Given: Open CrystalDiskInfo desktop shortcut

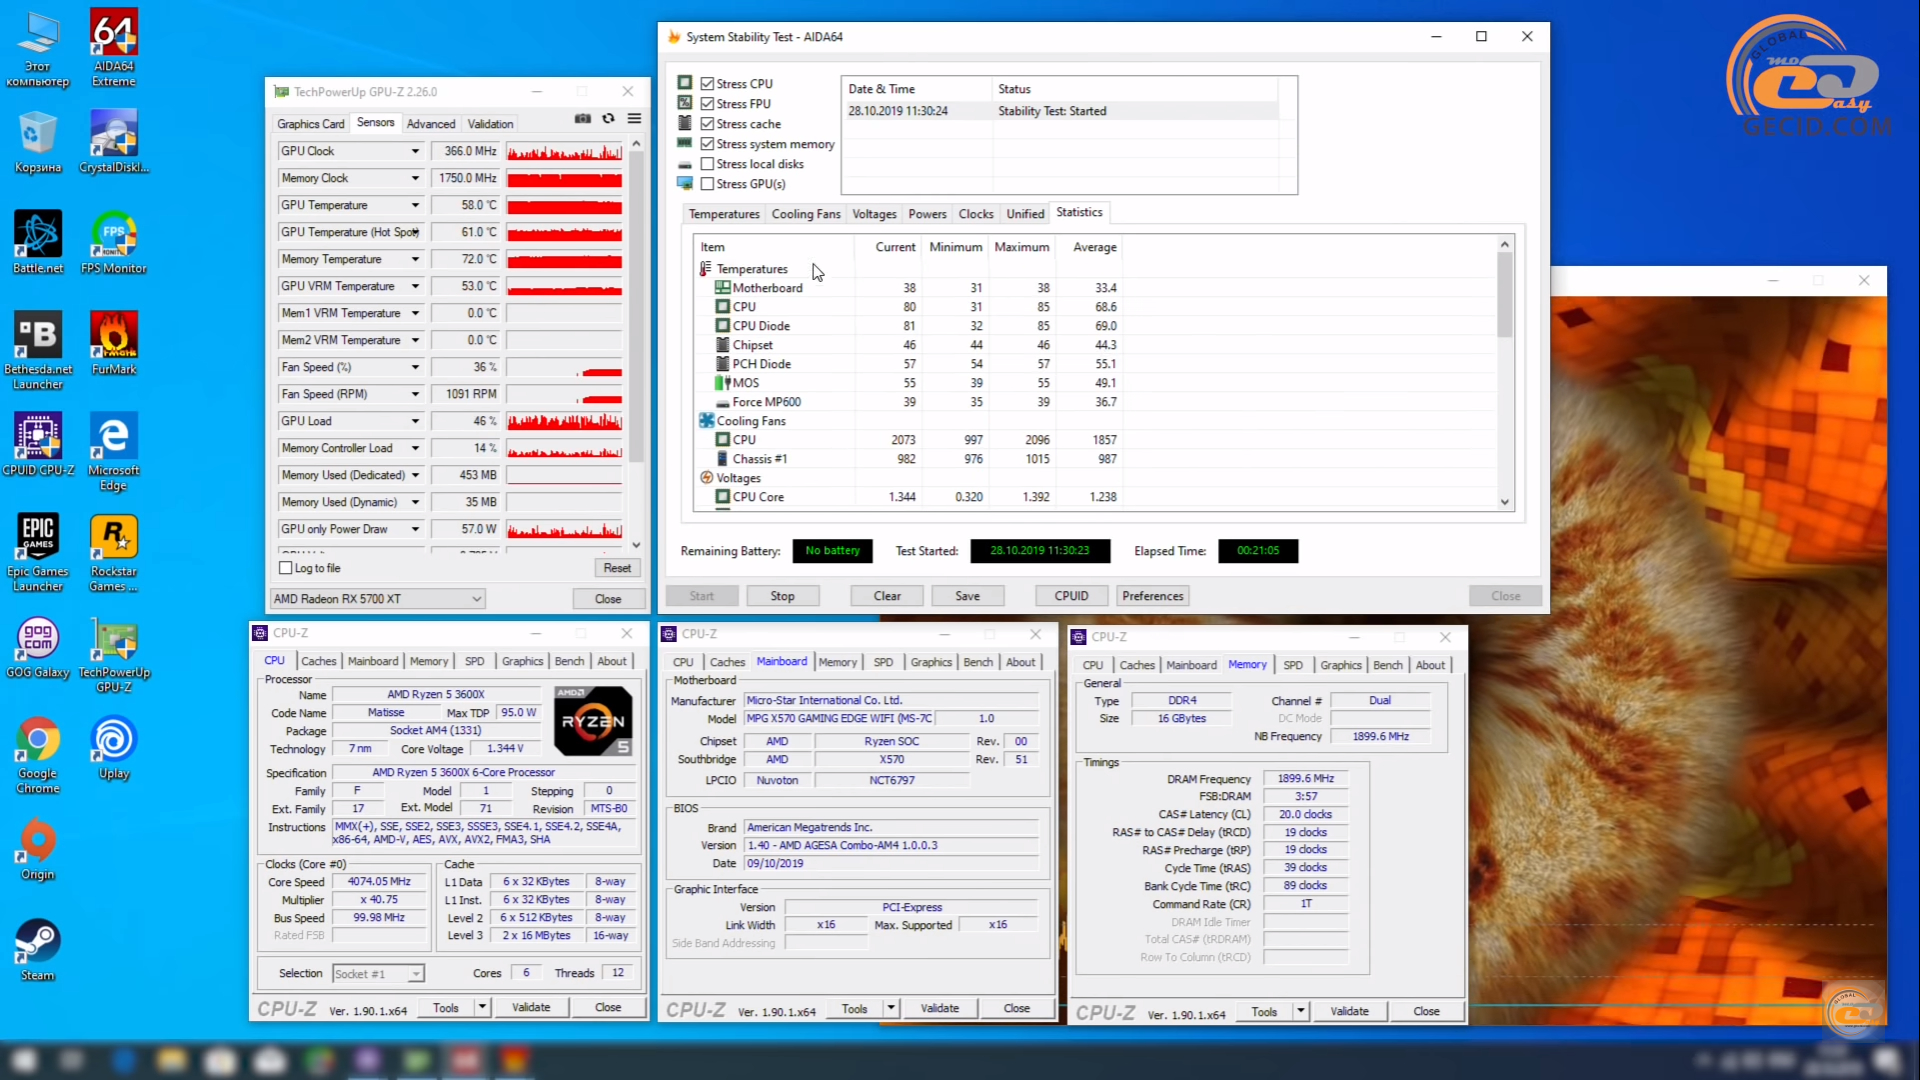Looking at the screenshot, I should tap(114, 141).
